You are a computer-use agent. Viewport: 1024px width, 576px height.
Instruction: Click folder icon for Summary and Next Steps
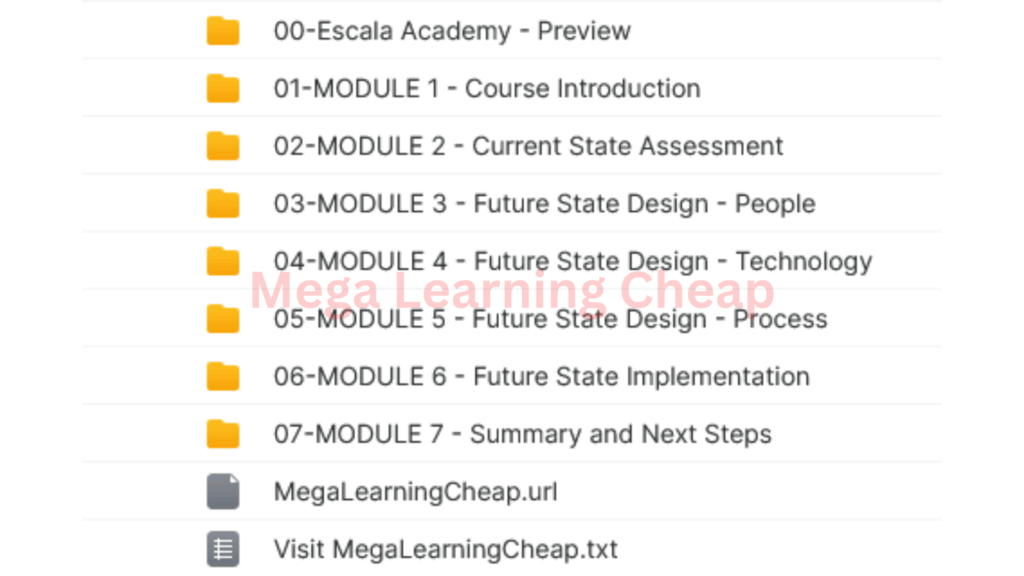click(223, 434)
